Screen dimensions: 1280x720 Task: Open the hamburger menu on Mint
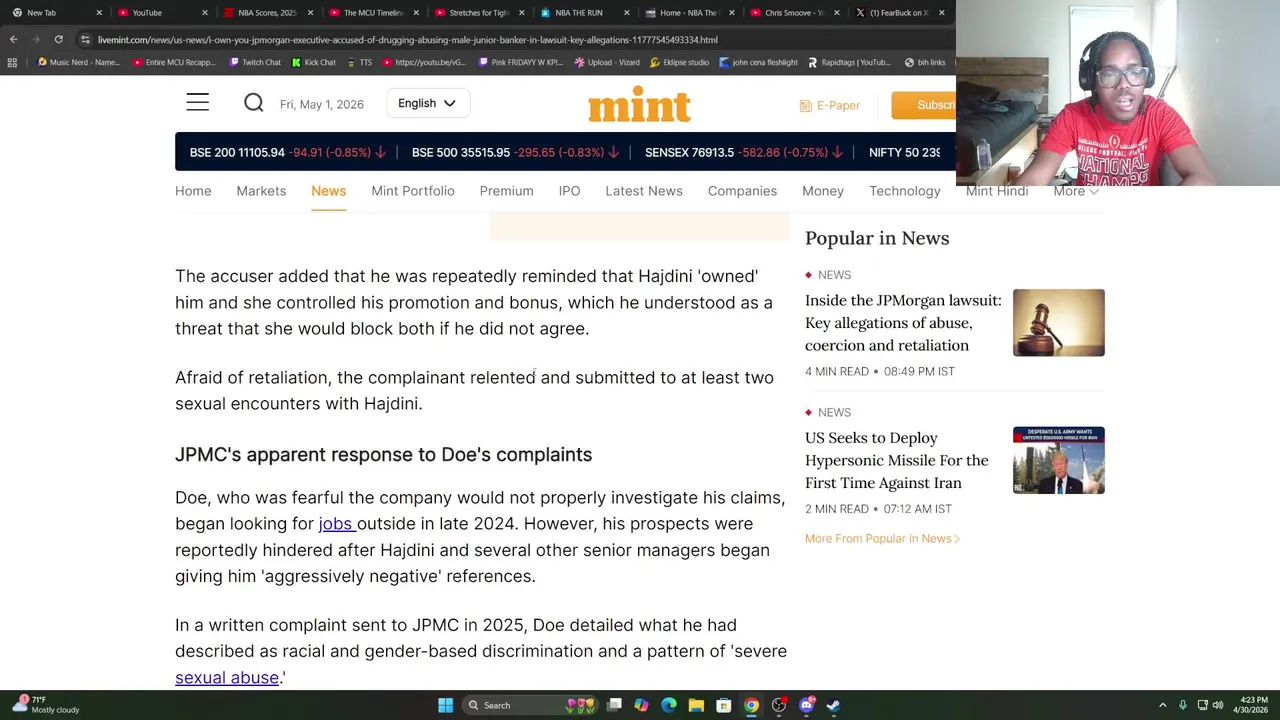tap(197, 103)
